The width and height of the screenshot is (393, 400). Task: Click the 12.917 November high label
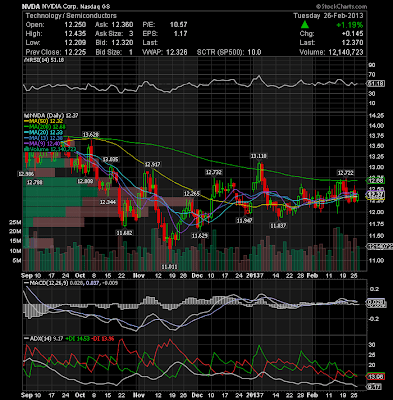tap(152, 164)
